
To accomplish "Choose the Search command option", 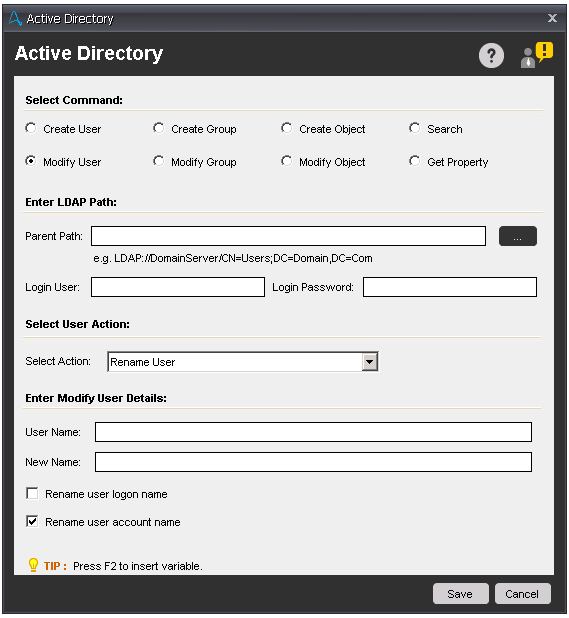I will click(x=415, y=128).
